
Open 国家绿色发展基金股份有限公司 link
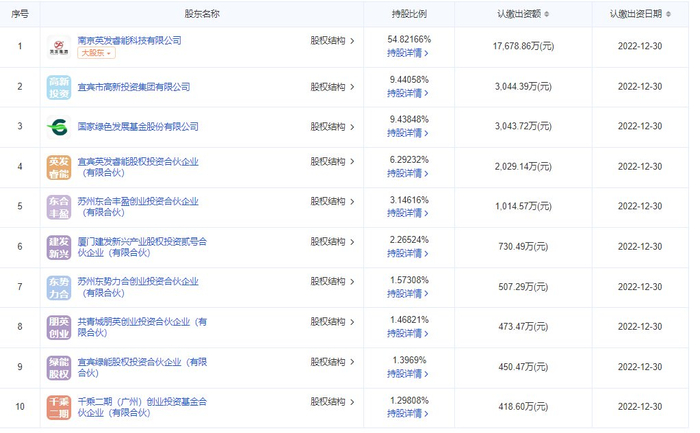click(138, 127)
